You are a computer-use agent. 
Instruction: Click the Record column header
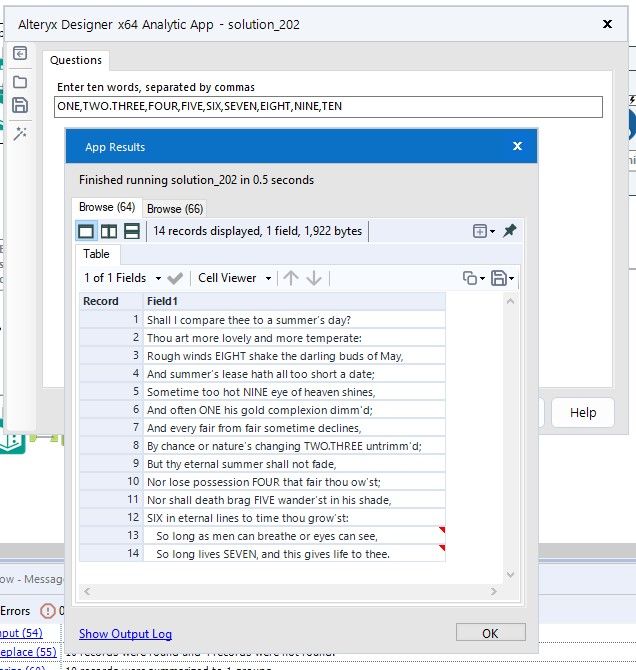pos(111,301)
